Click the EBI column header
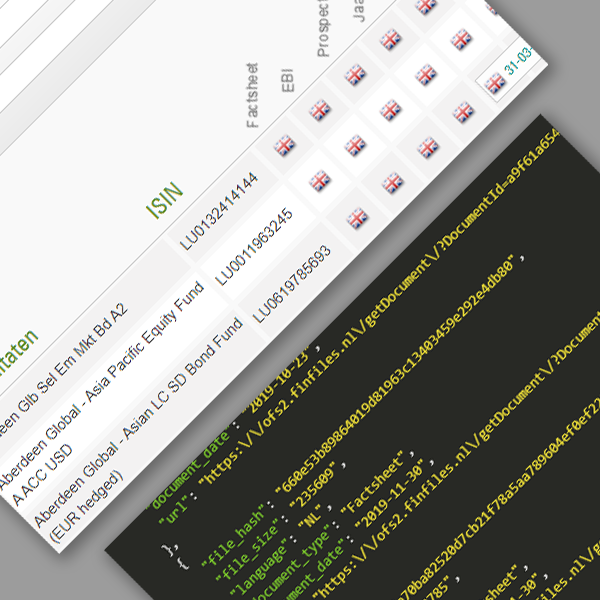Screen dimensions: 600x600 [288, 80]
